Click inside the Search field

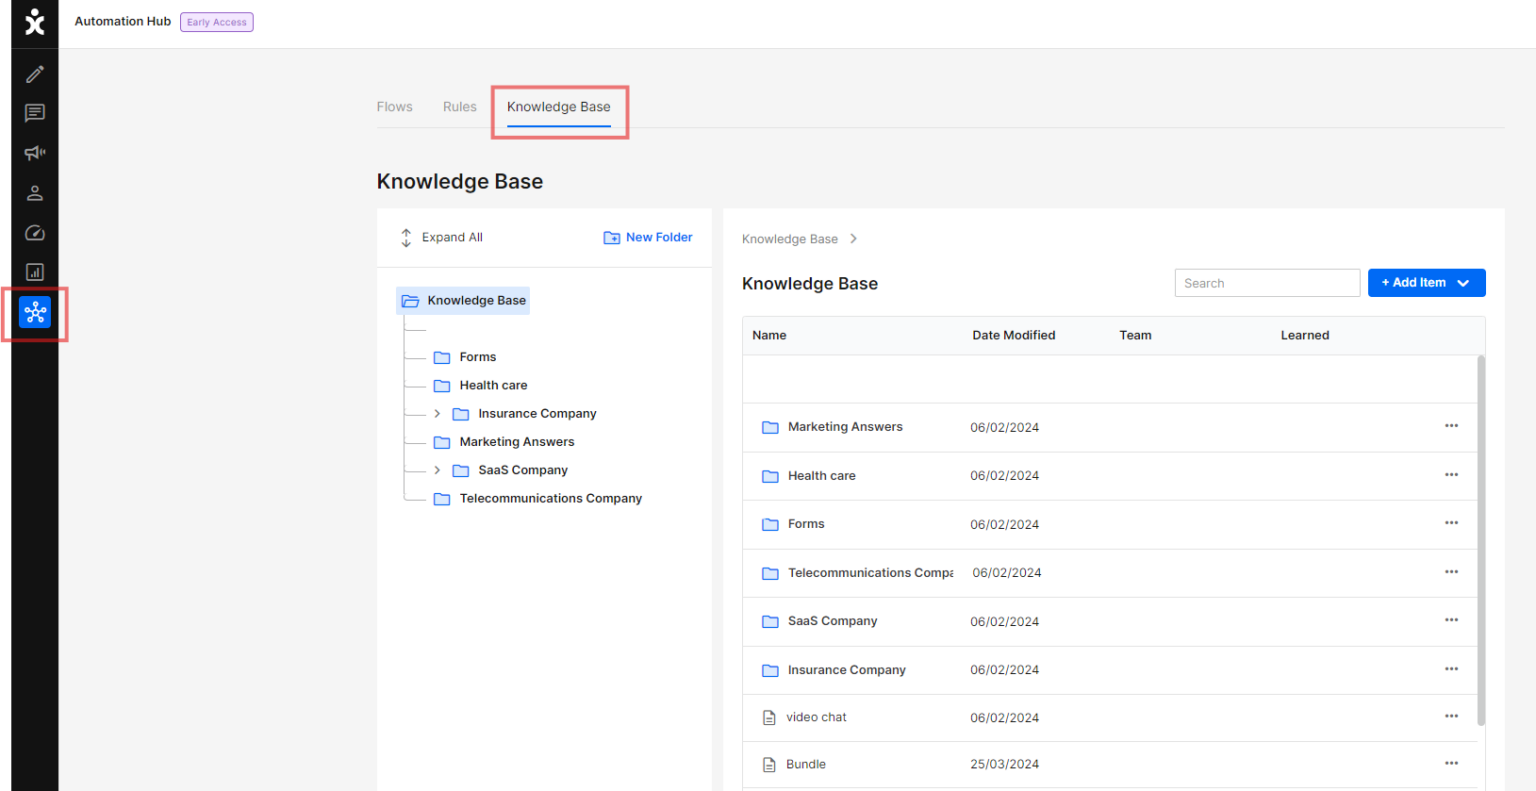coord(1267,282)
